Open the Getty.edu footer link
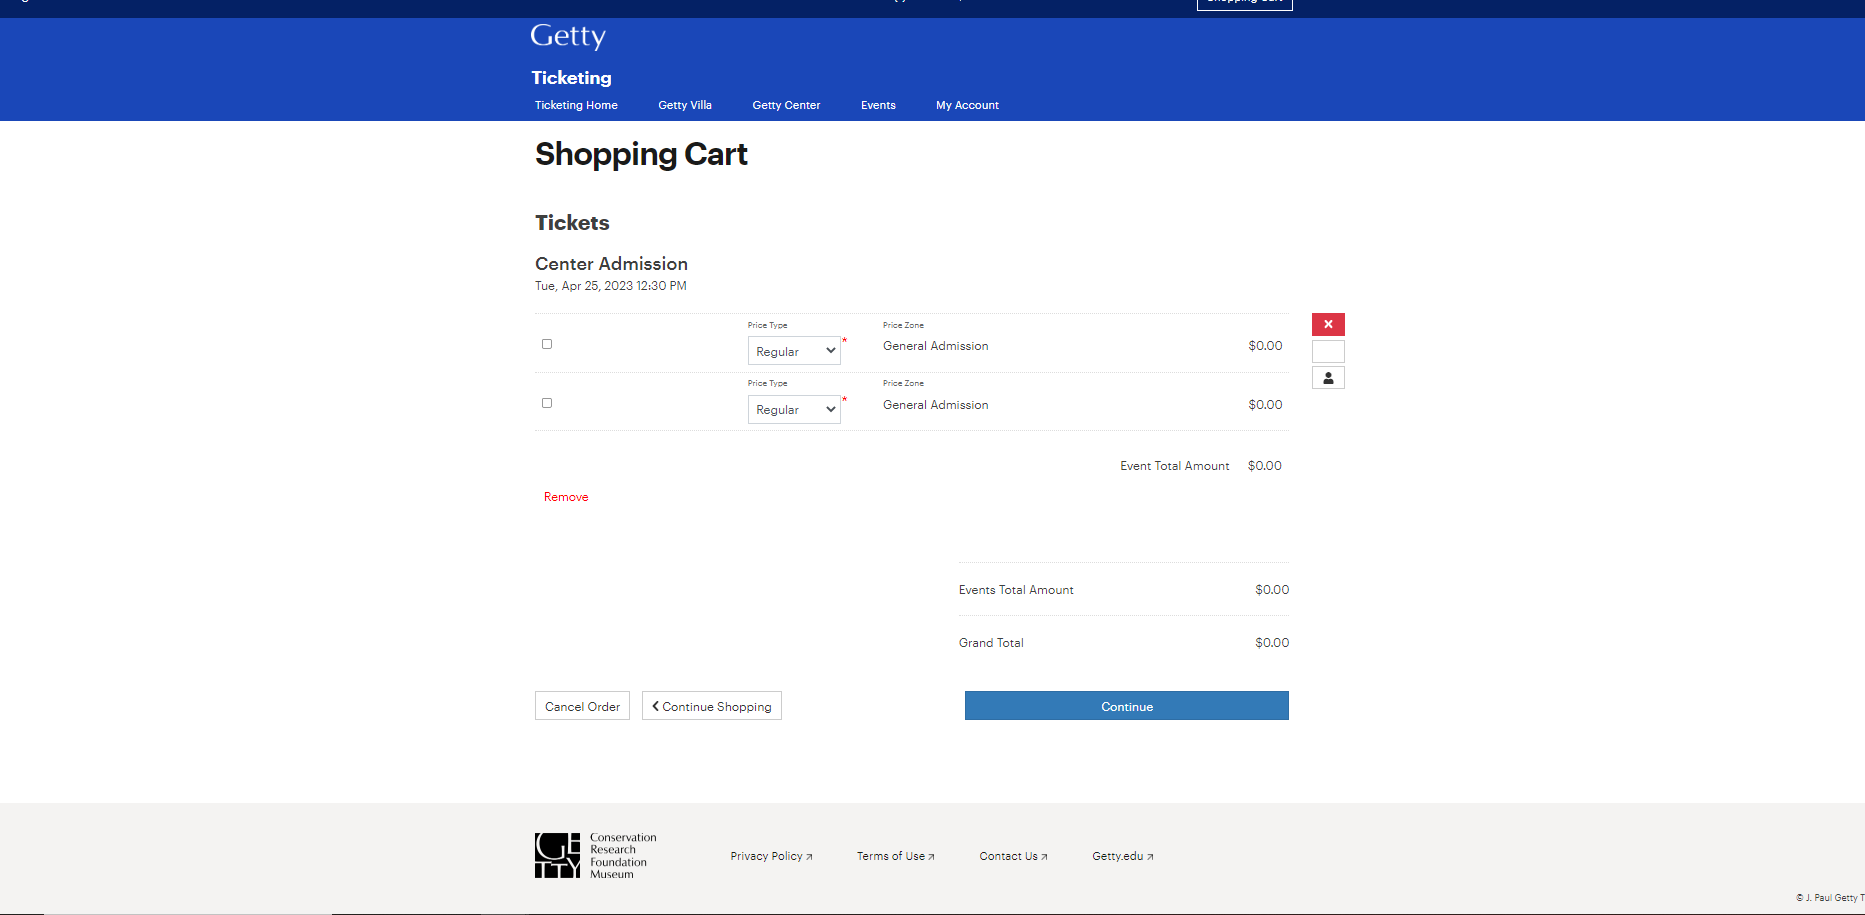The width and height of the screenshot is (1865, 915). pyautogui.click(x=1123, y=856)
